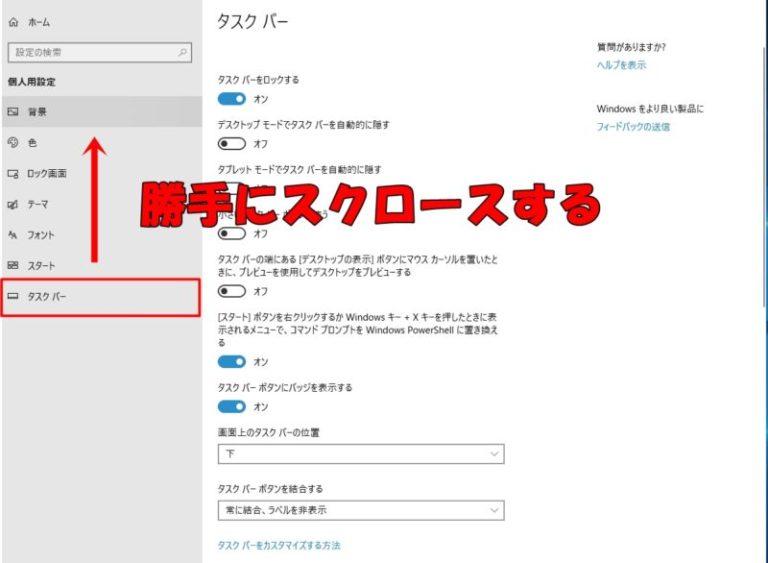Click the search magnifier icon in the settings search box
Viewport: 768px width, 563px height.
click(x=182, y=52)
